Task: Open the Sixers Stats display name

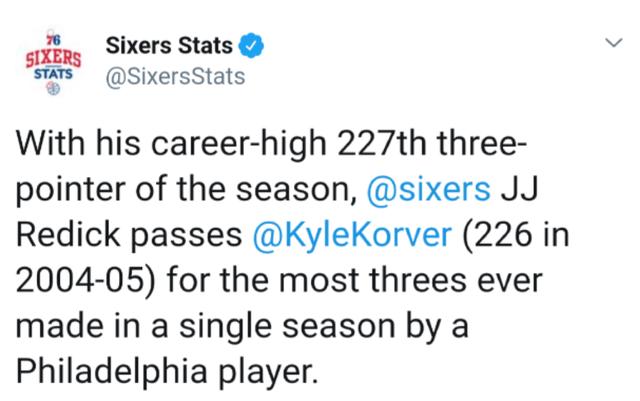Action: click(x=169, y=45)
